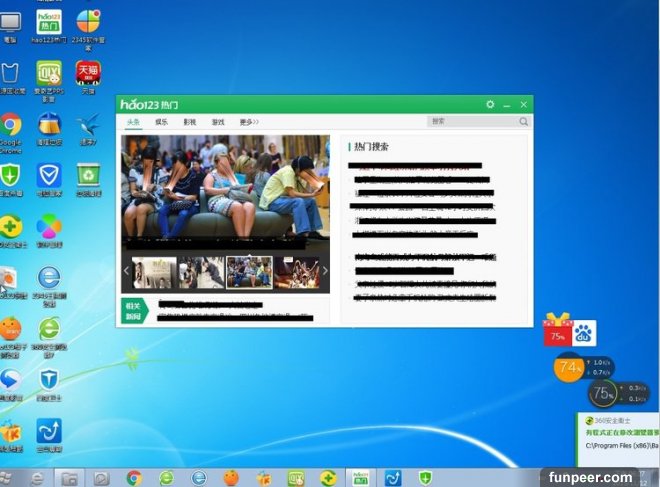Image resolution: width=660 pixels, height=487 pixels.
Task: Show next thumbnails with right carousel arrow
Action: (x=325, y=270)
